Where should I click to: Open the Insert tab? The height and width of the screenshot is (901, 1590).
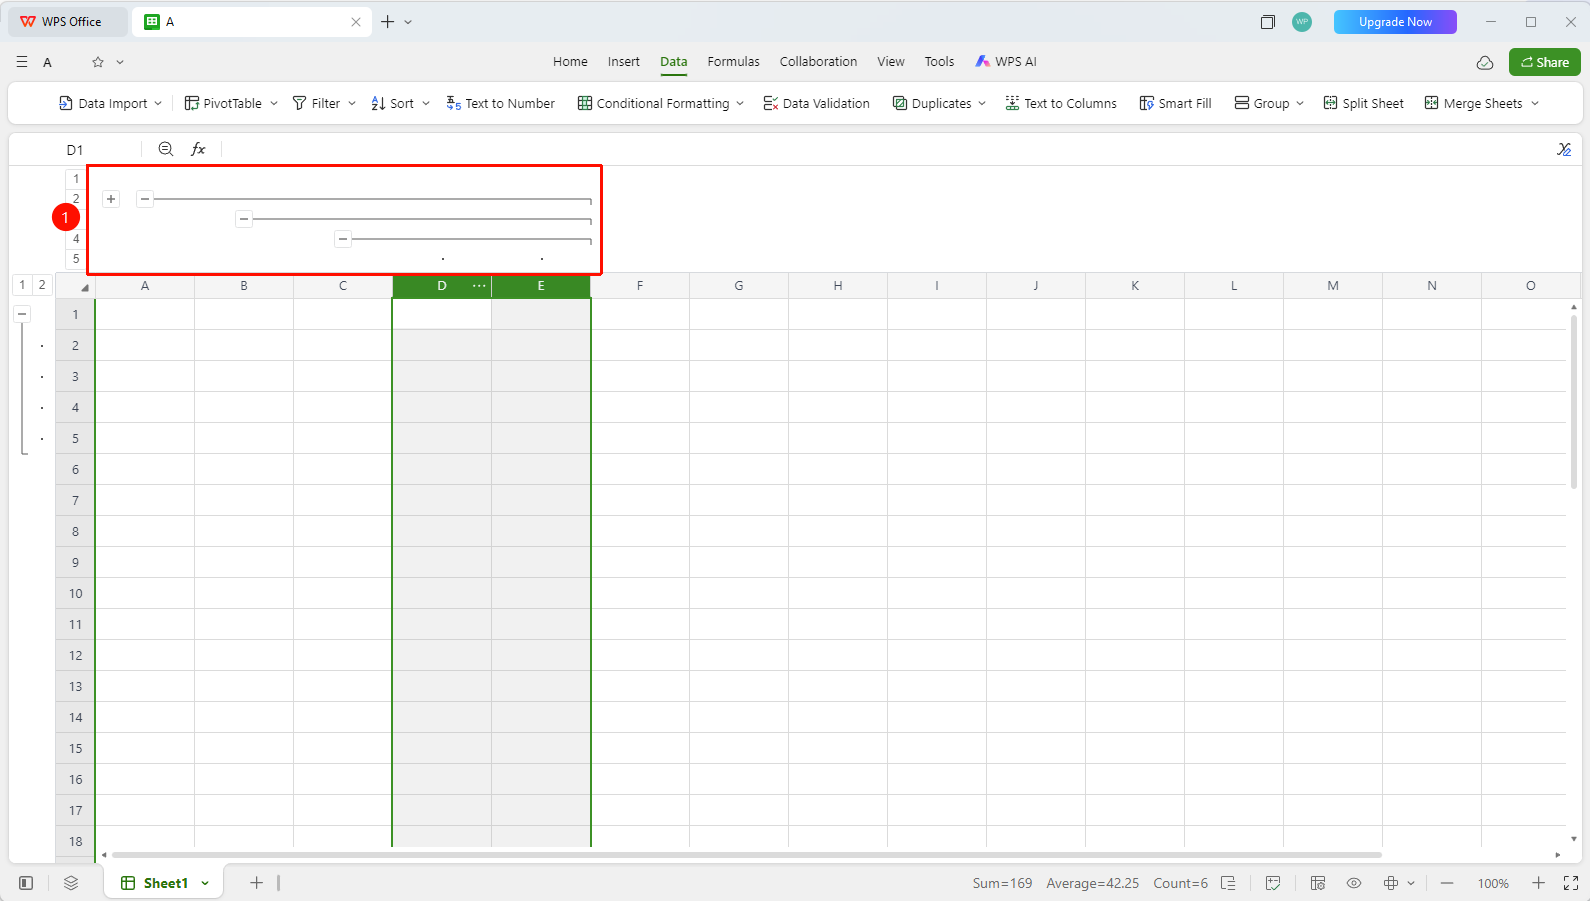point(624,62)
